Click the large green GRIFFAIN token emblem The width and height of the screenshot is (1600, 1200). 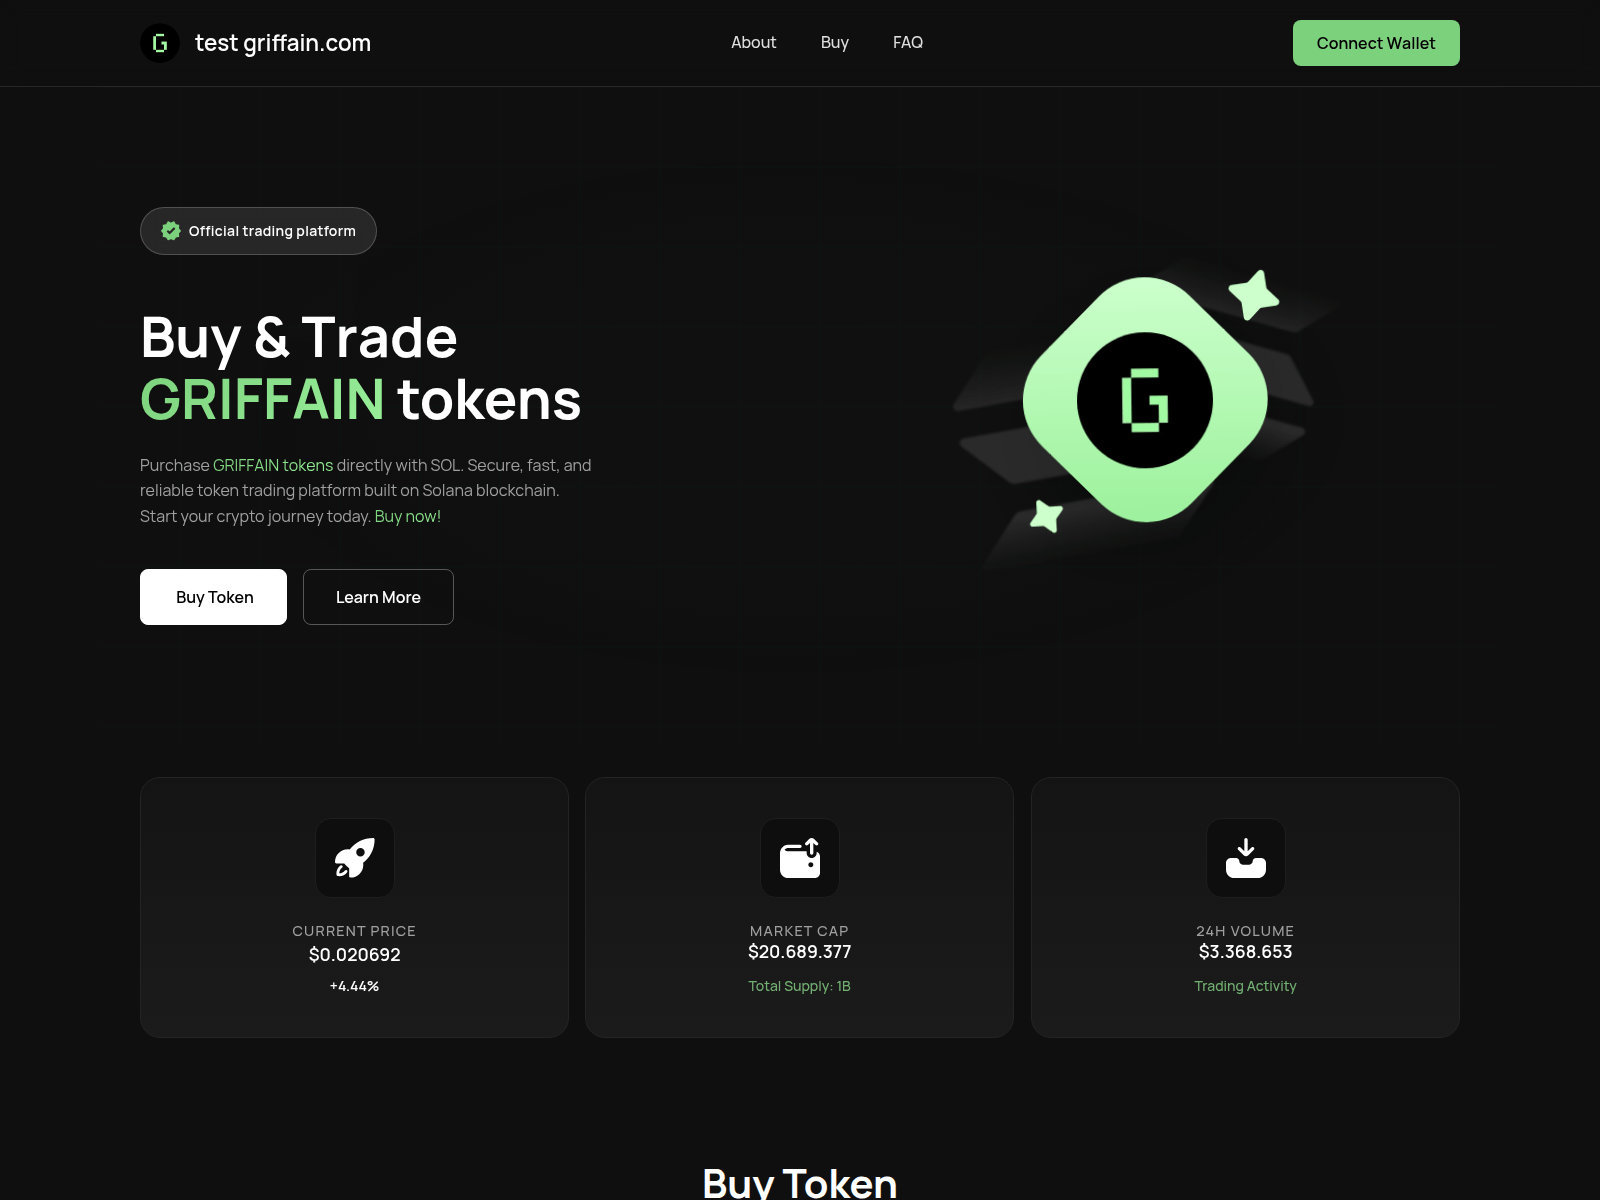[x=1145, y=400]
